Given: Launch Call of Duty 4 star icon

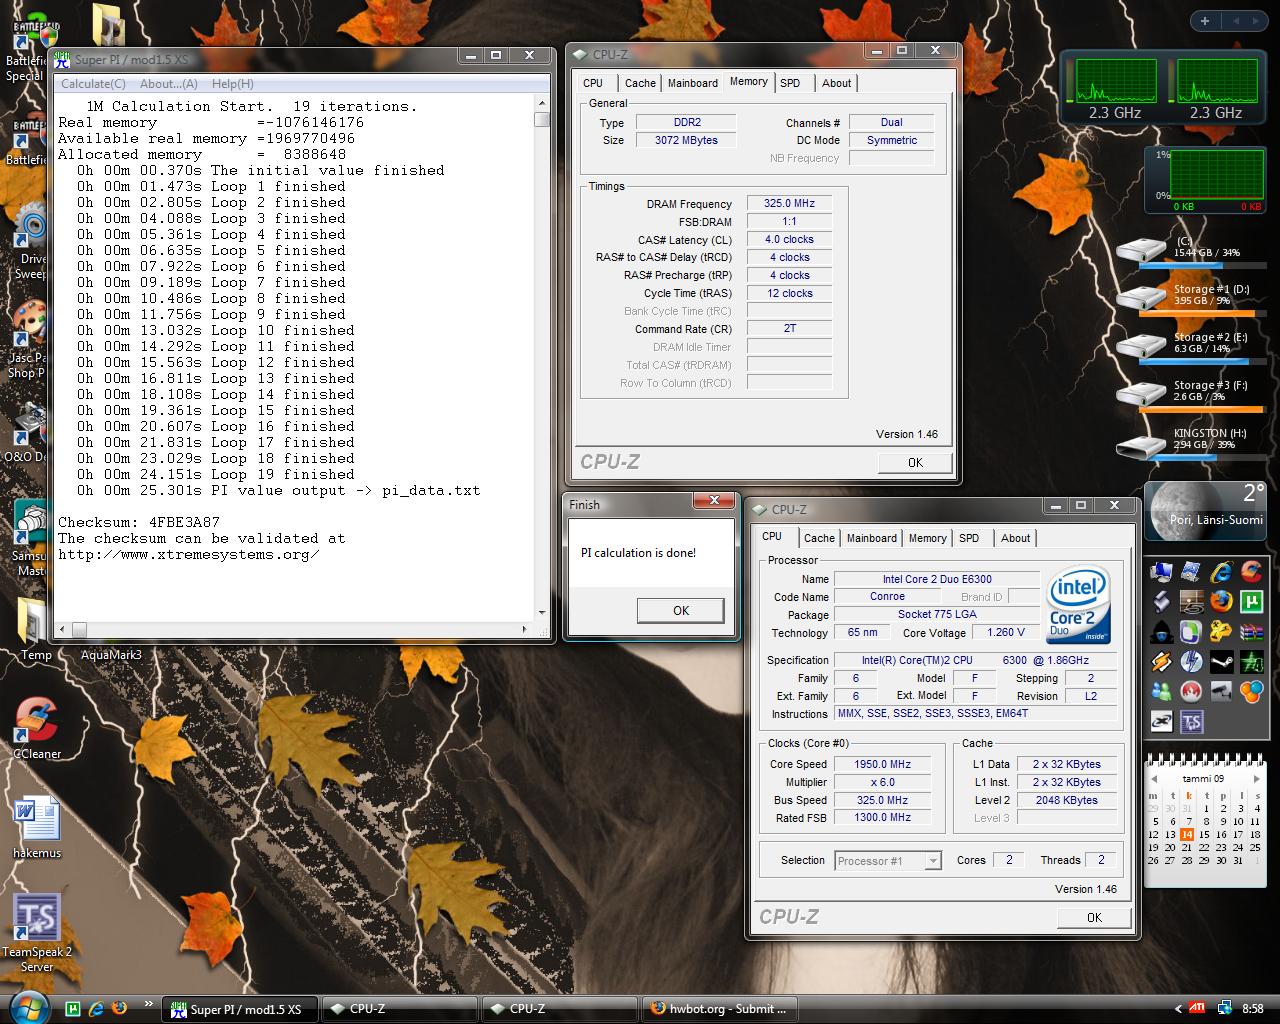Looking at the screenshot, I should click(1251, 661).
